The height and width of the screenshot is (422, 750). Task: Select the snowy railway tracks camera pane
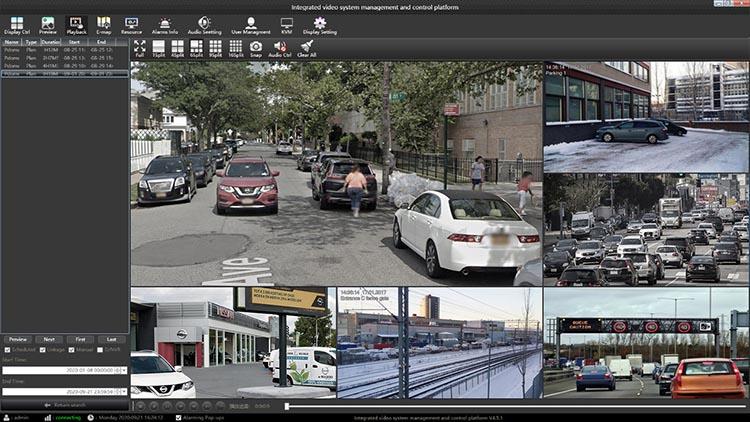[440, 343]
